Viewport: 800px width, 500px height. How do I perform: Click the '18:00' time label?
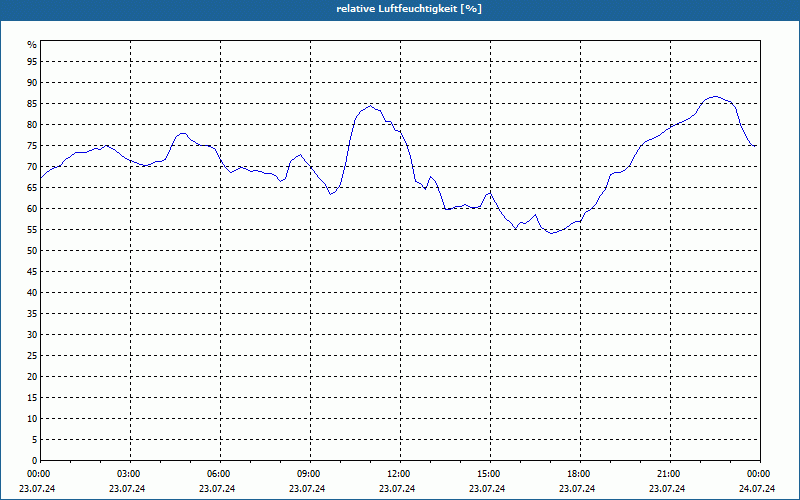(580, 474)
